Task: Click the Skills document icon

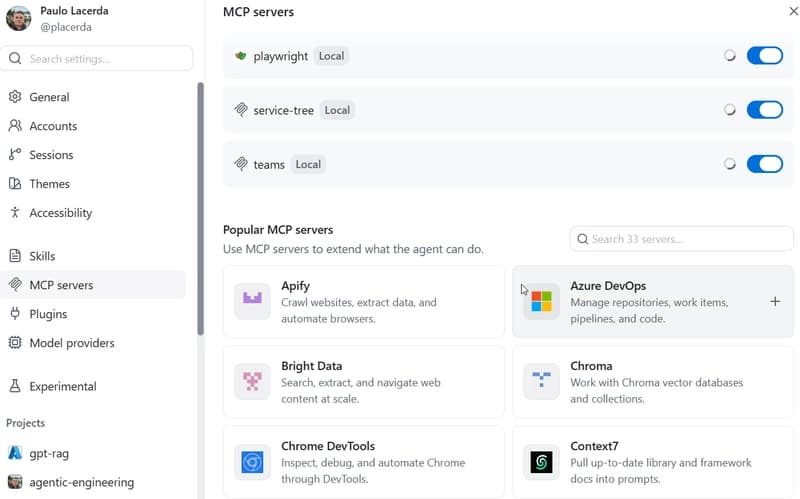Action: point(15,256)
